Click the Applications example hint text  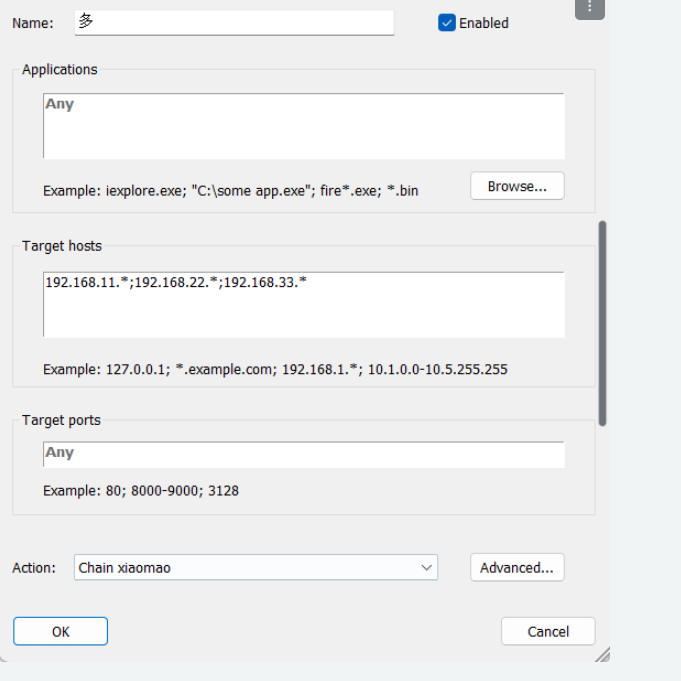tap(230, 190)
